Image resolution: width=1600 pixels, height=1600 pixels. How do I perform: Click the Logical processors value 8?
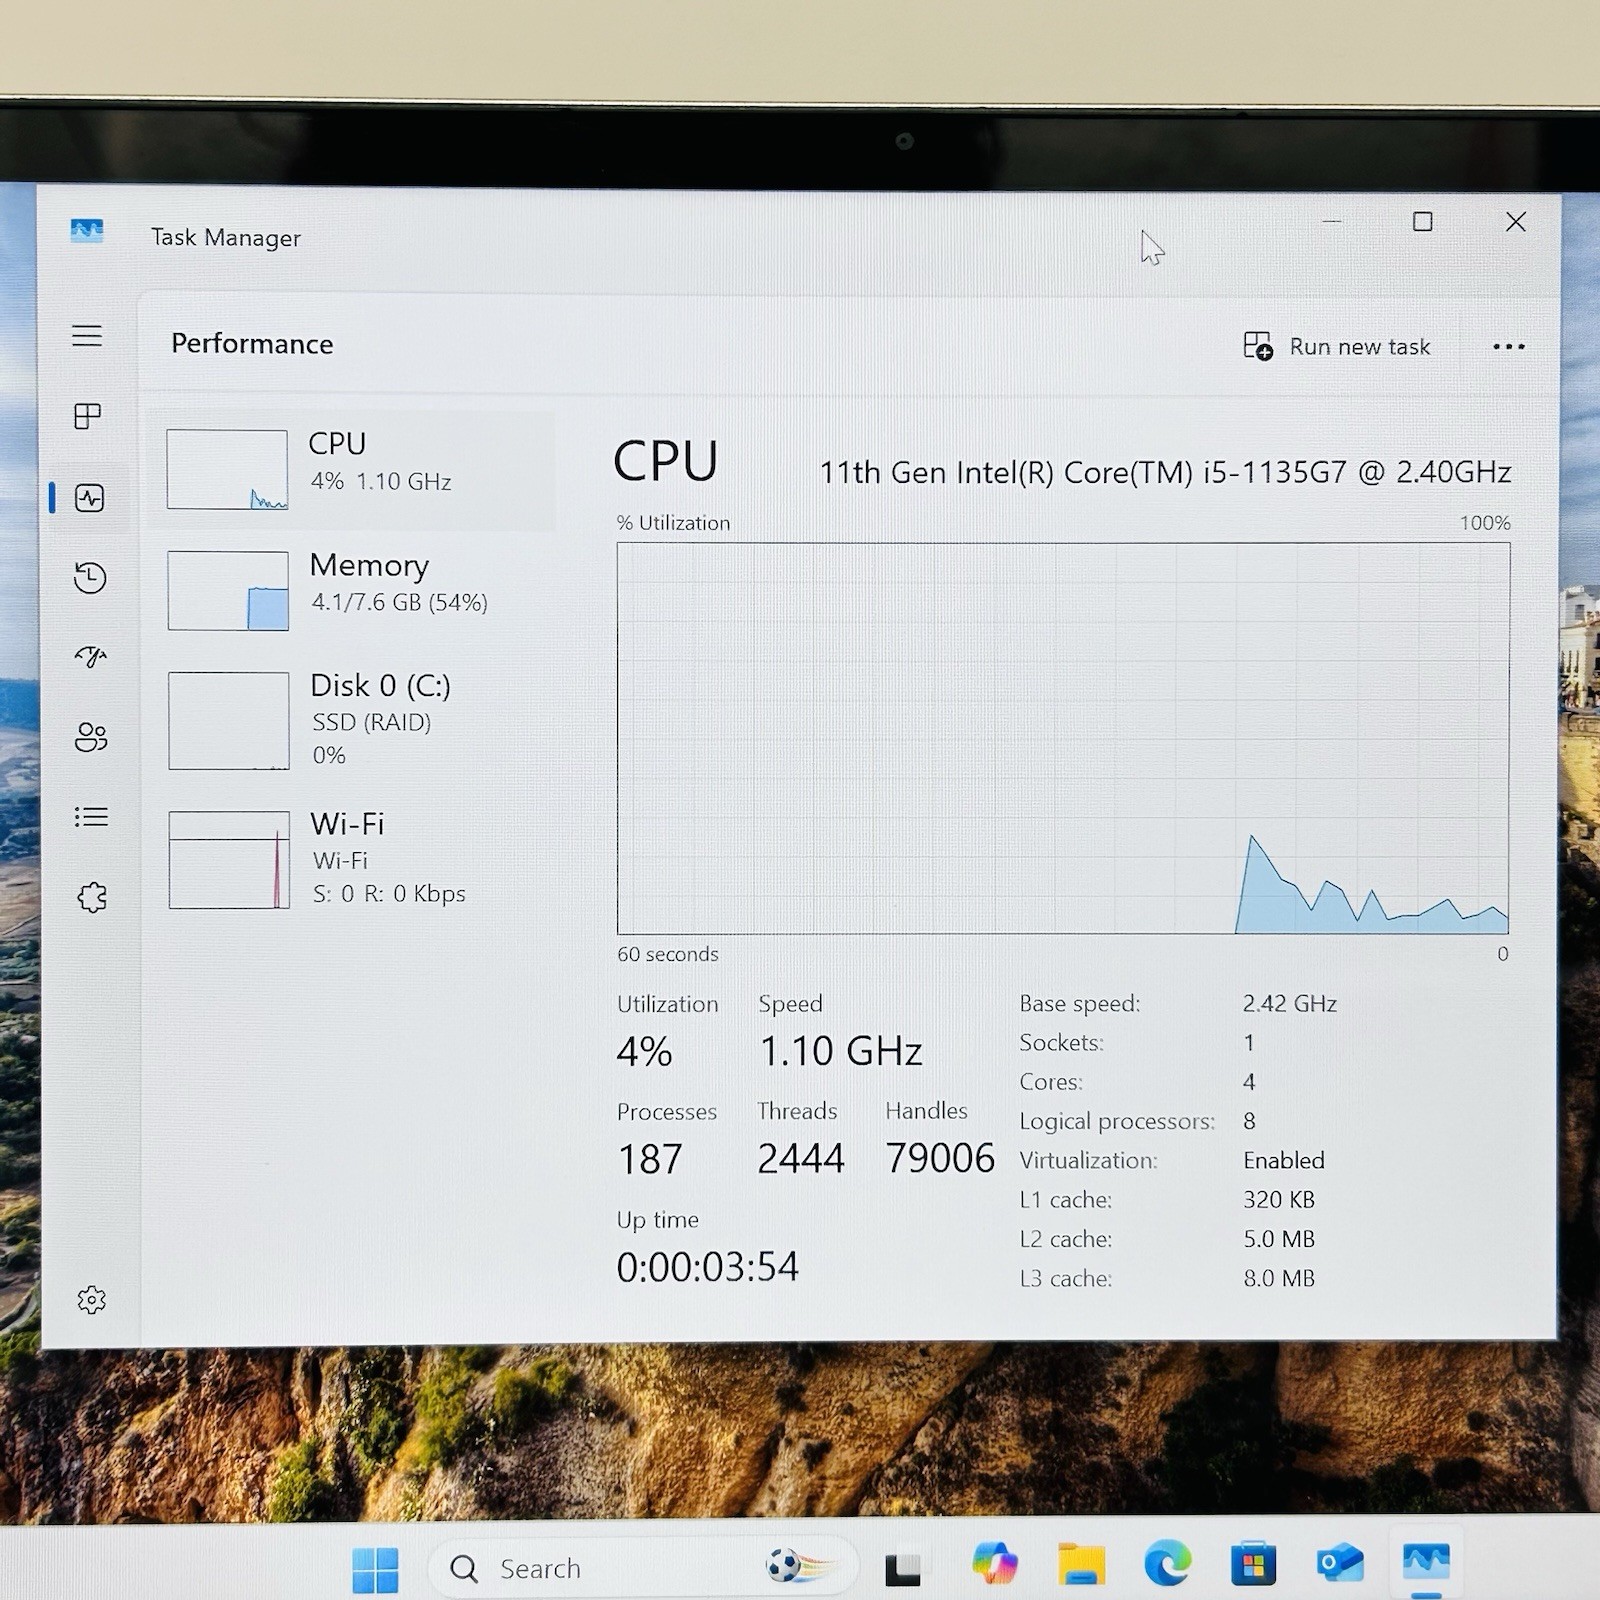tap(1249, 1121)
